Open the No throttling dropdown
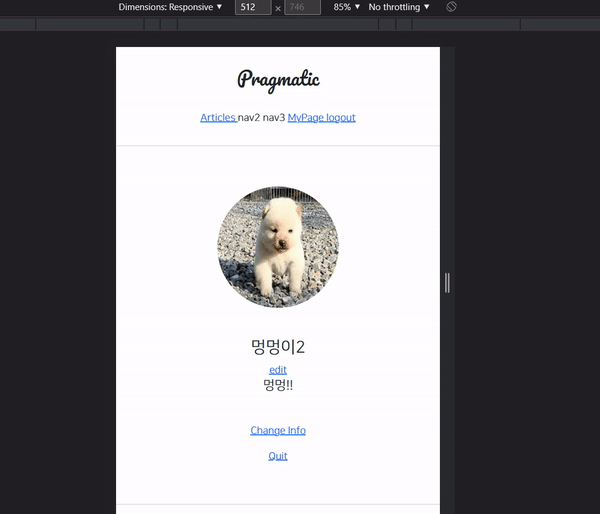 [399, 7]
